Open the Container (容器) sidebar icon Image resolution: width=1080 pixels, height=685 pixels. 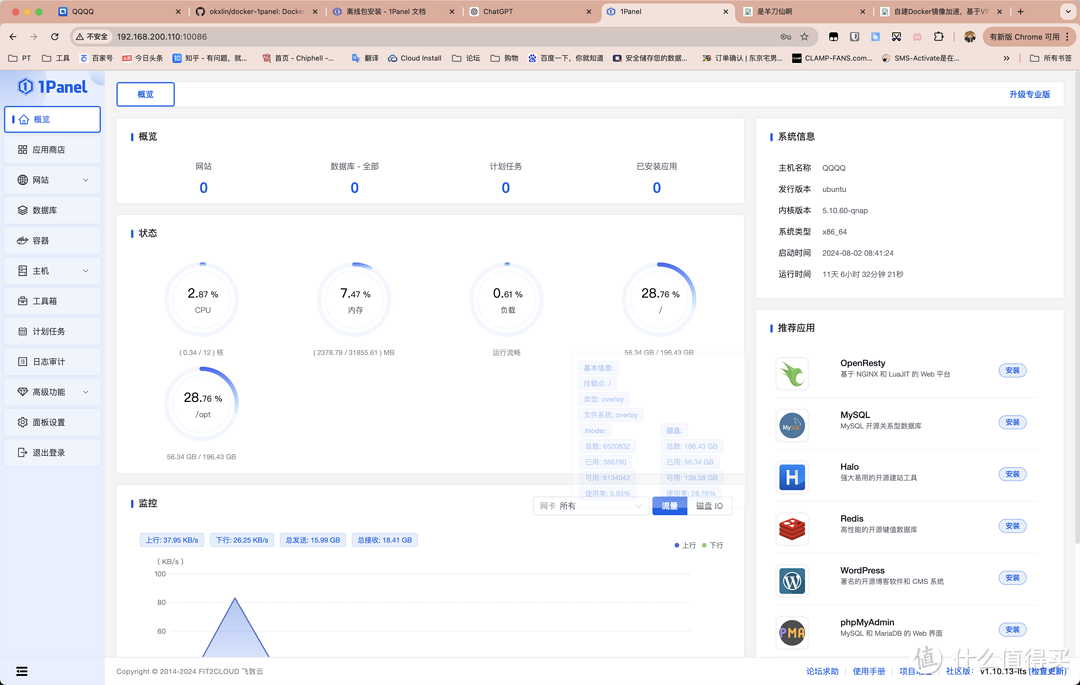click(x=23, y=241)
